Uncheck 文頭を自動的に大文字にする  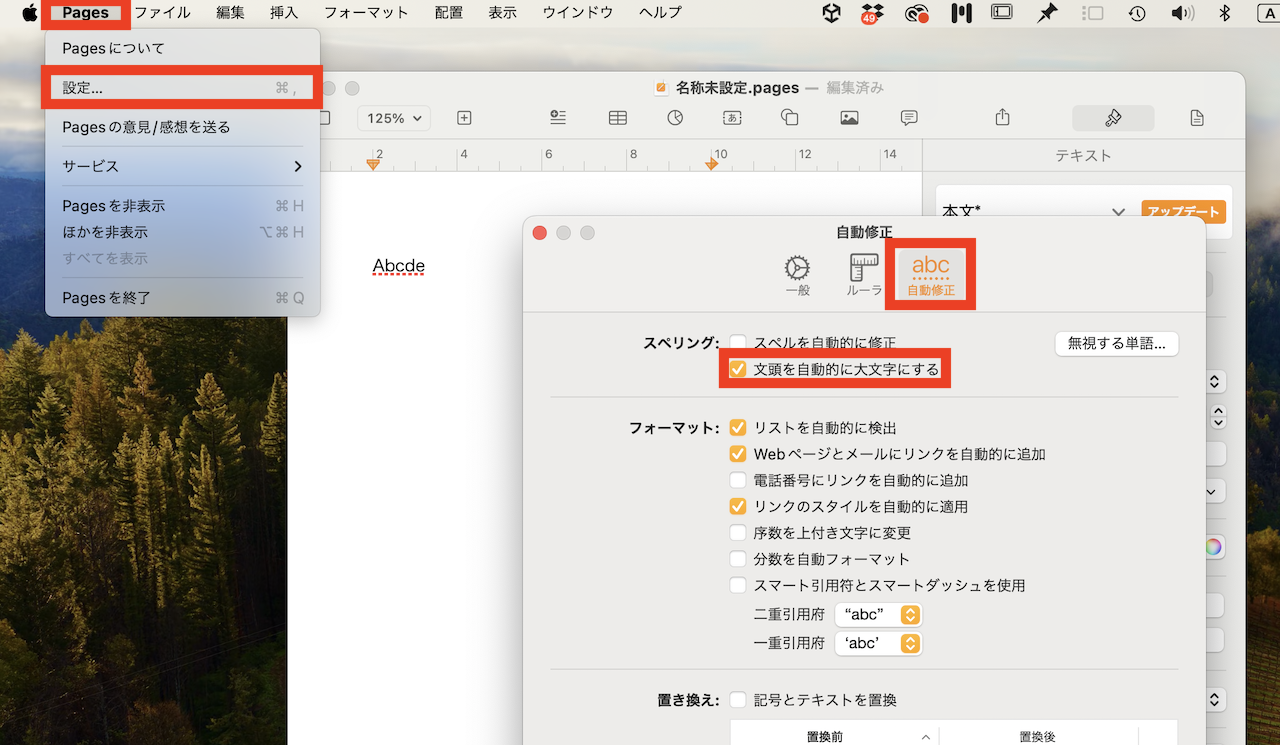click(738, 369)
